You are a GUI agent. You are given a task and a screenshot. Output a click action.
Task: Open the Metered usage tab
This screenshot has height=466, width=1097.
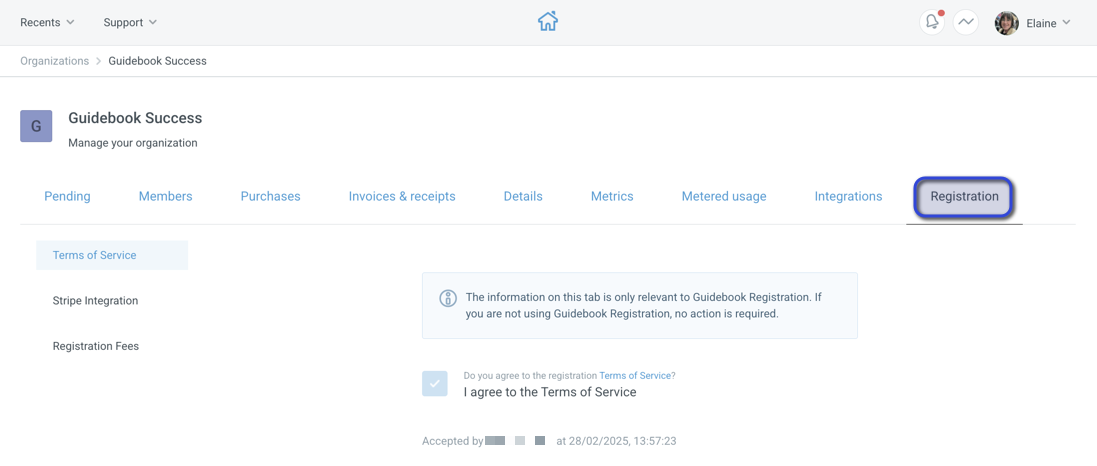coord(723,197)
